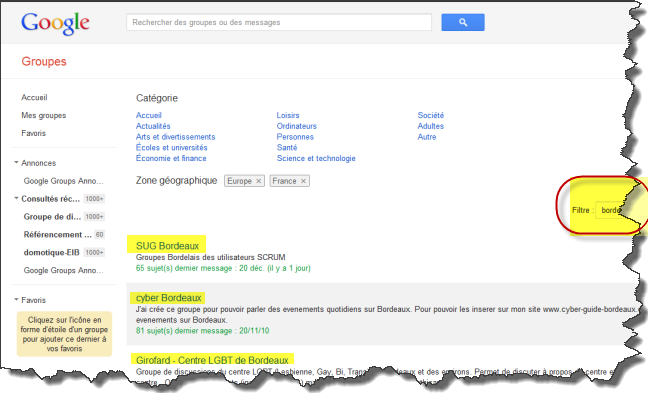Open the SUG Bordeaux group
The height and width of the screenshot is (393, 648).
point(167,246)
